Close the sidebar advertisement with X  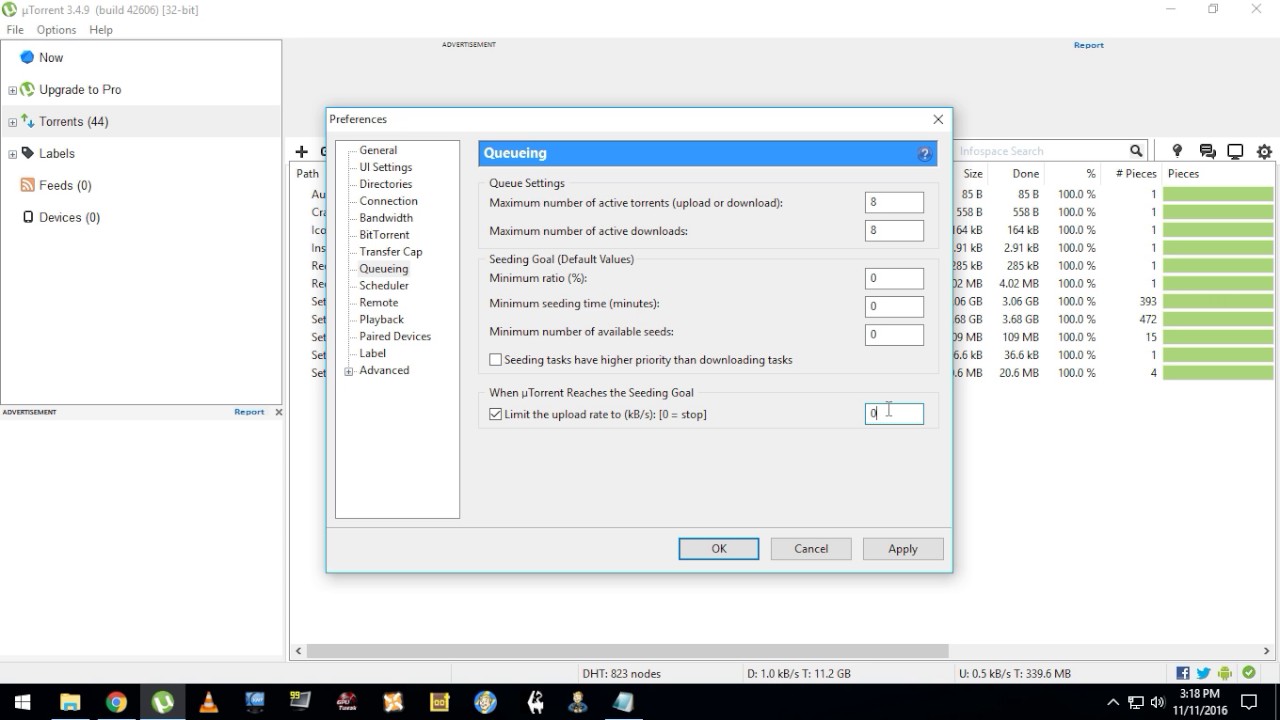[x=278, y=412]
